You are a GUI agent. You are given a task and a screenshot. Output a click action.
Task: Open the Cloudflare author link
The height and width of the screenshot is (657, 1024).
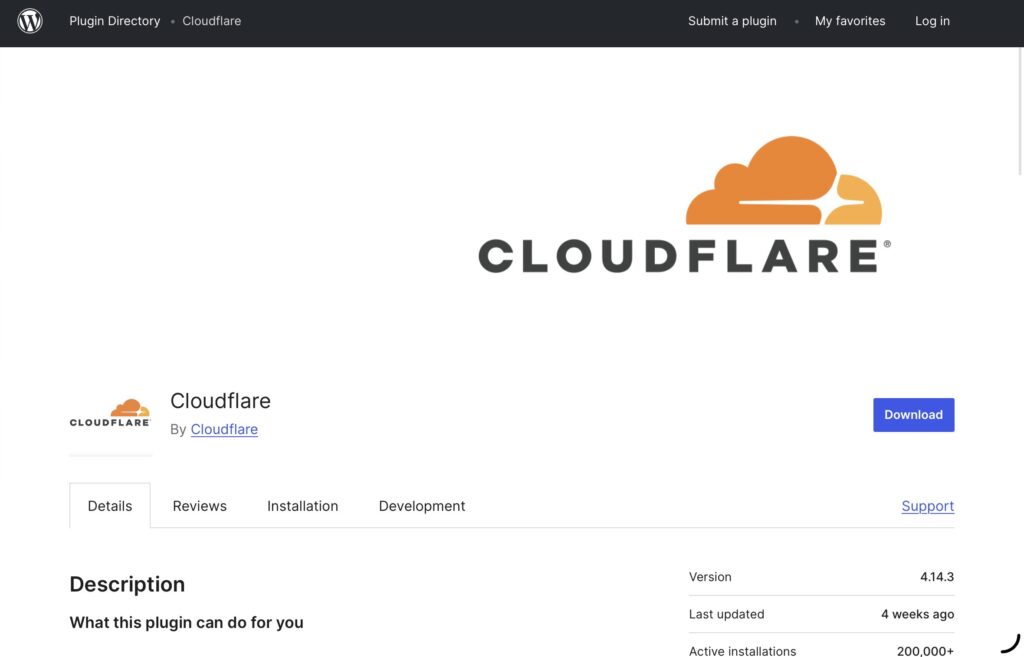[224, 429]
